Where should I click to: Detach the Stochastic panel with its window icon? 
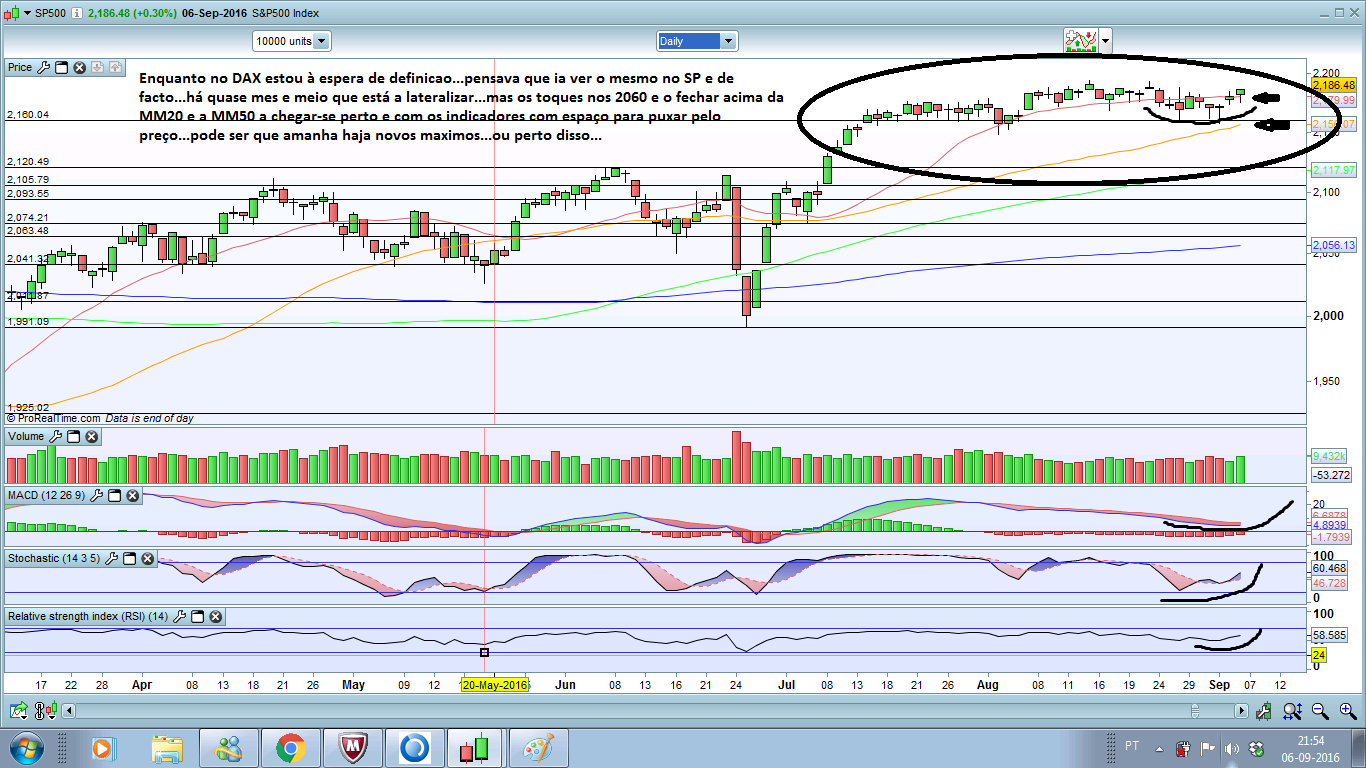(129, 558)
